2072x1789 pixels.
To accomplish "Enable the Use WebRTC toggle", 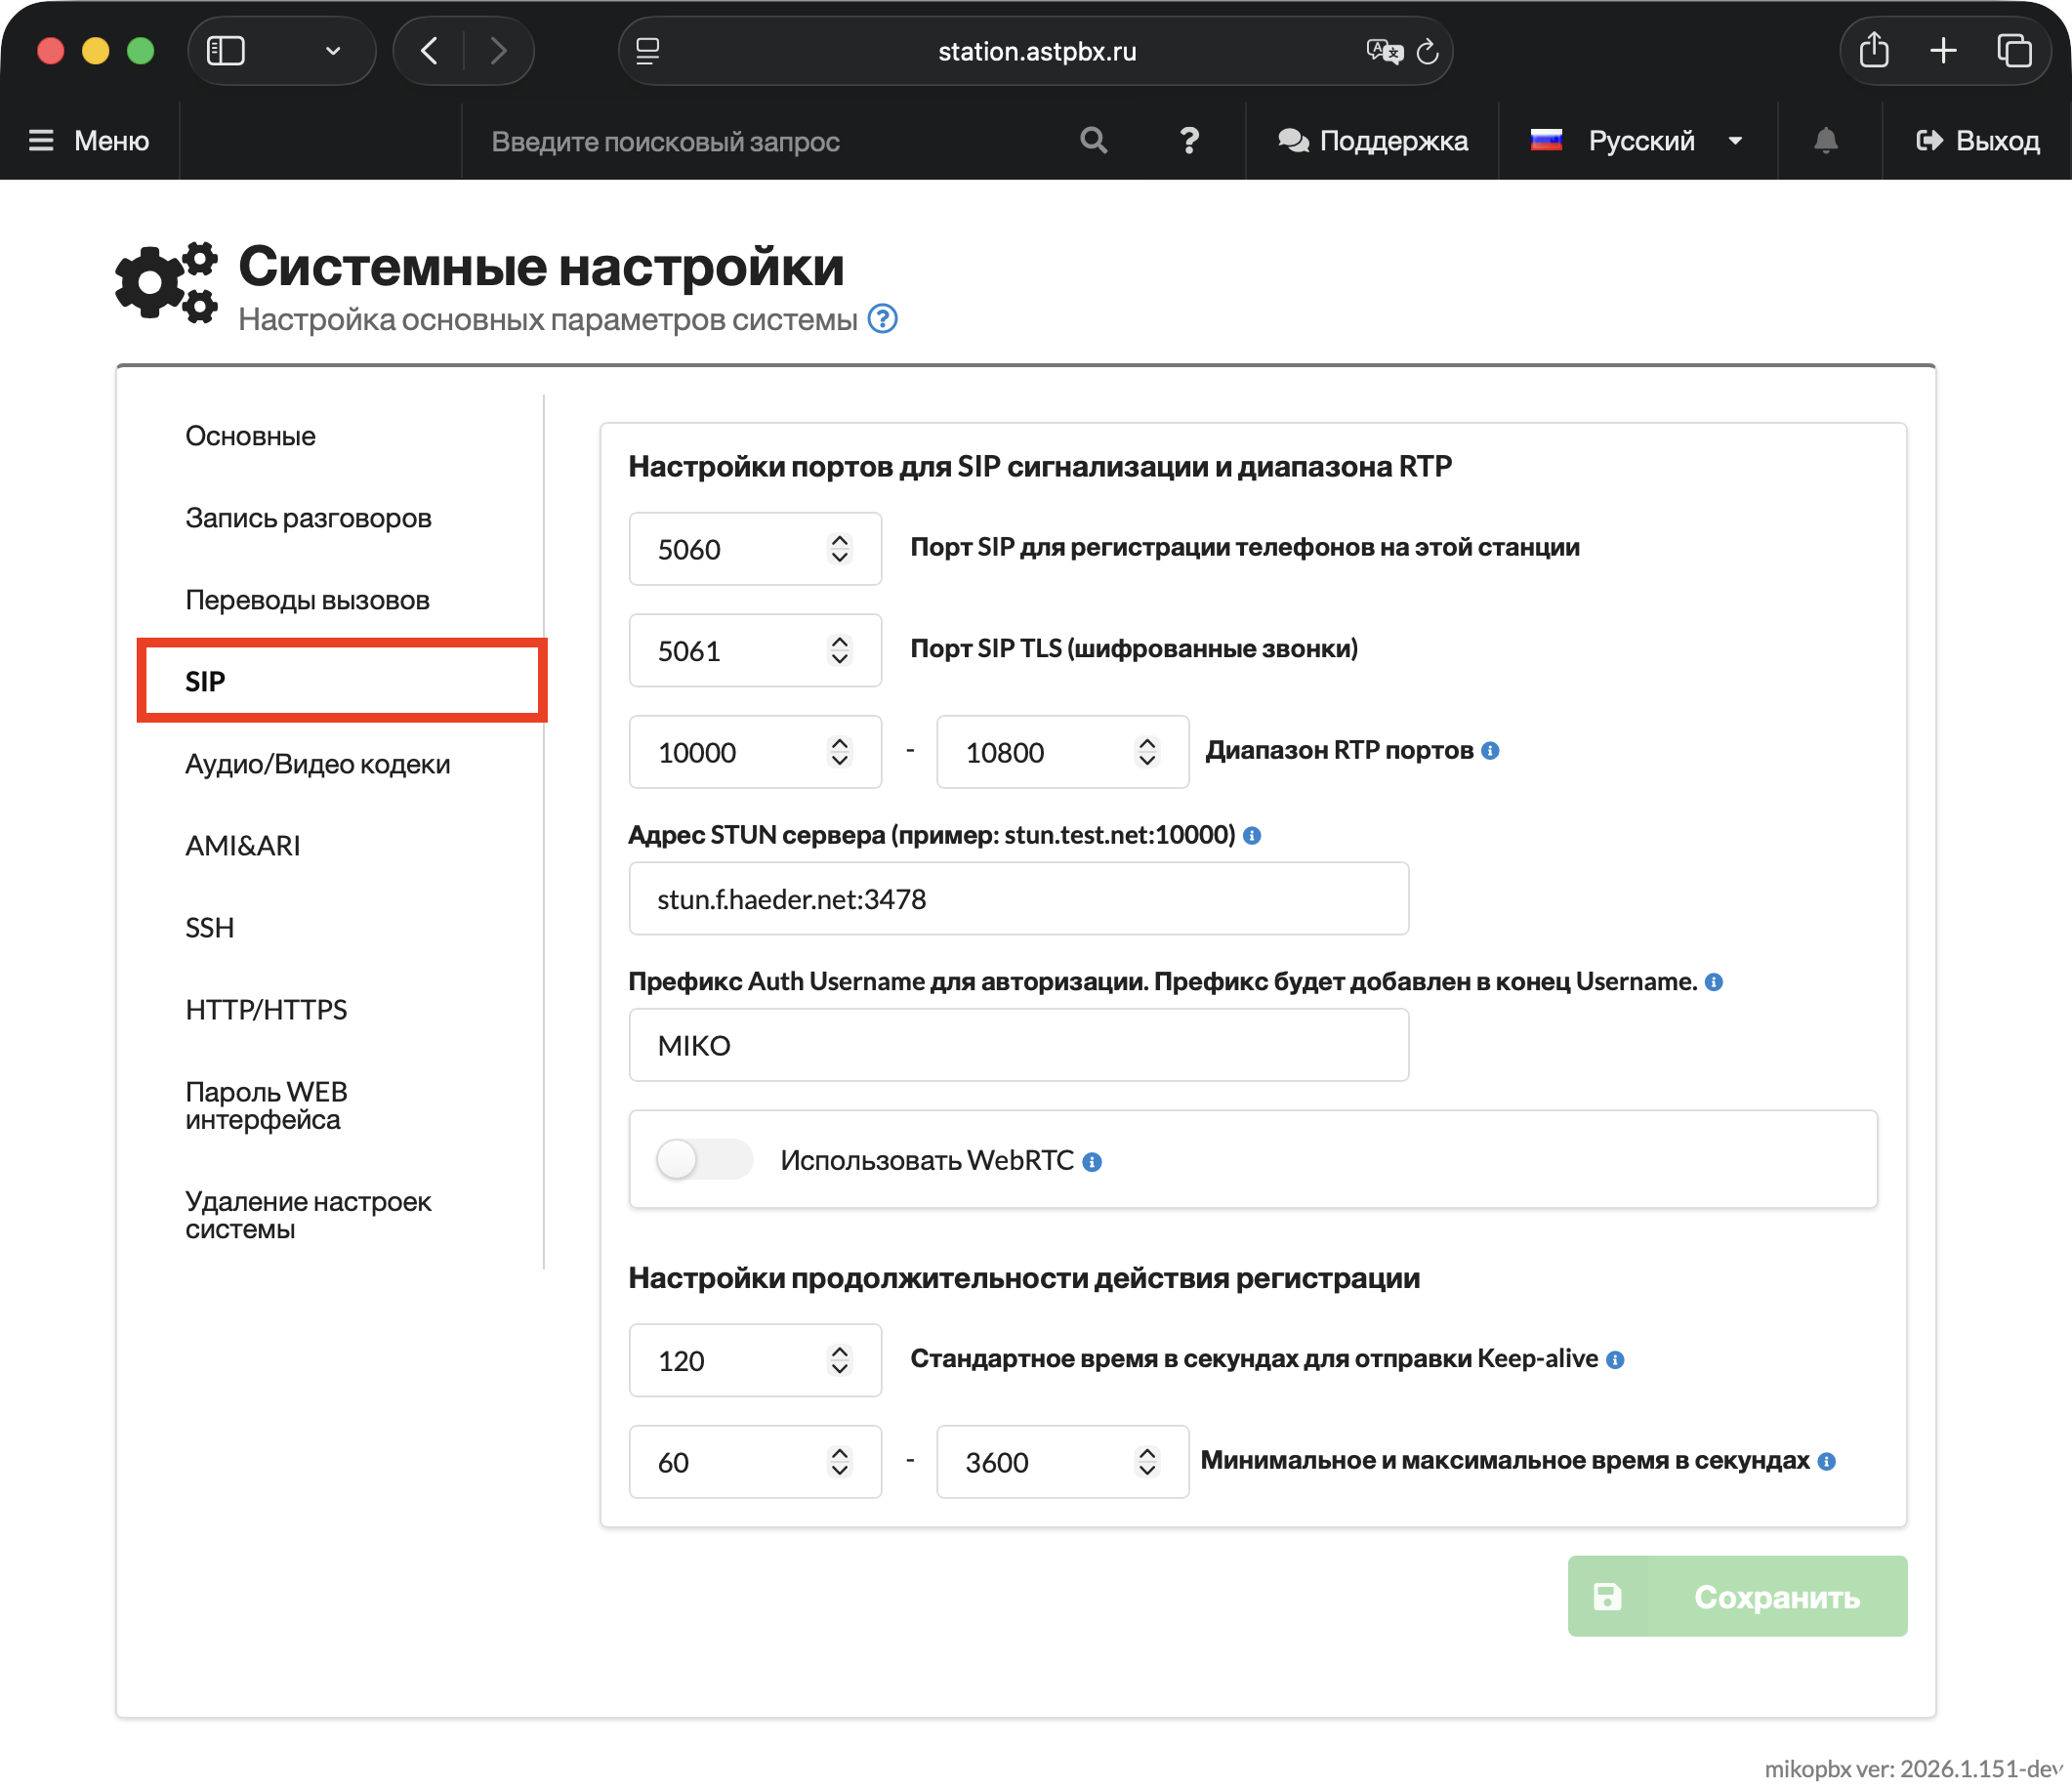I will pos(704,1160).
